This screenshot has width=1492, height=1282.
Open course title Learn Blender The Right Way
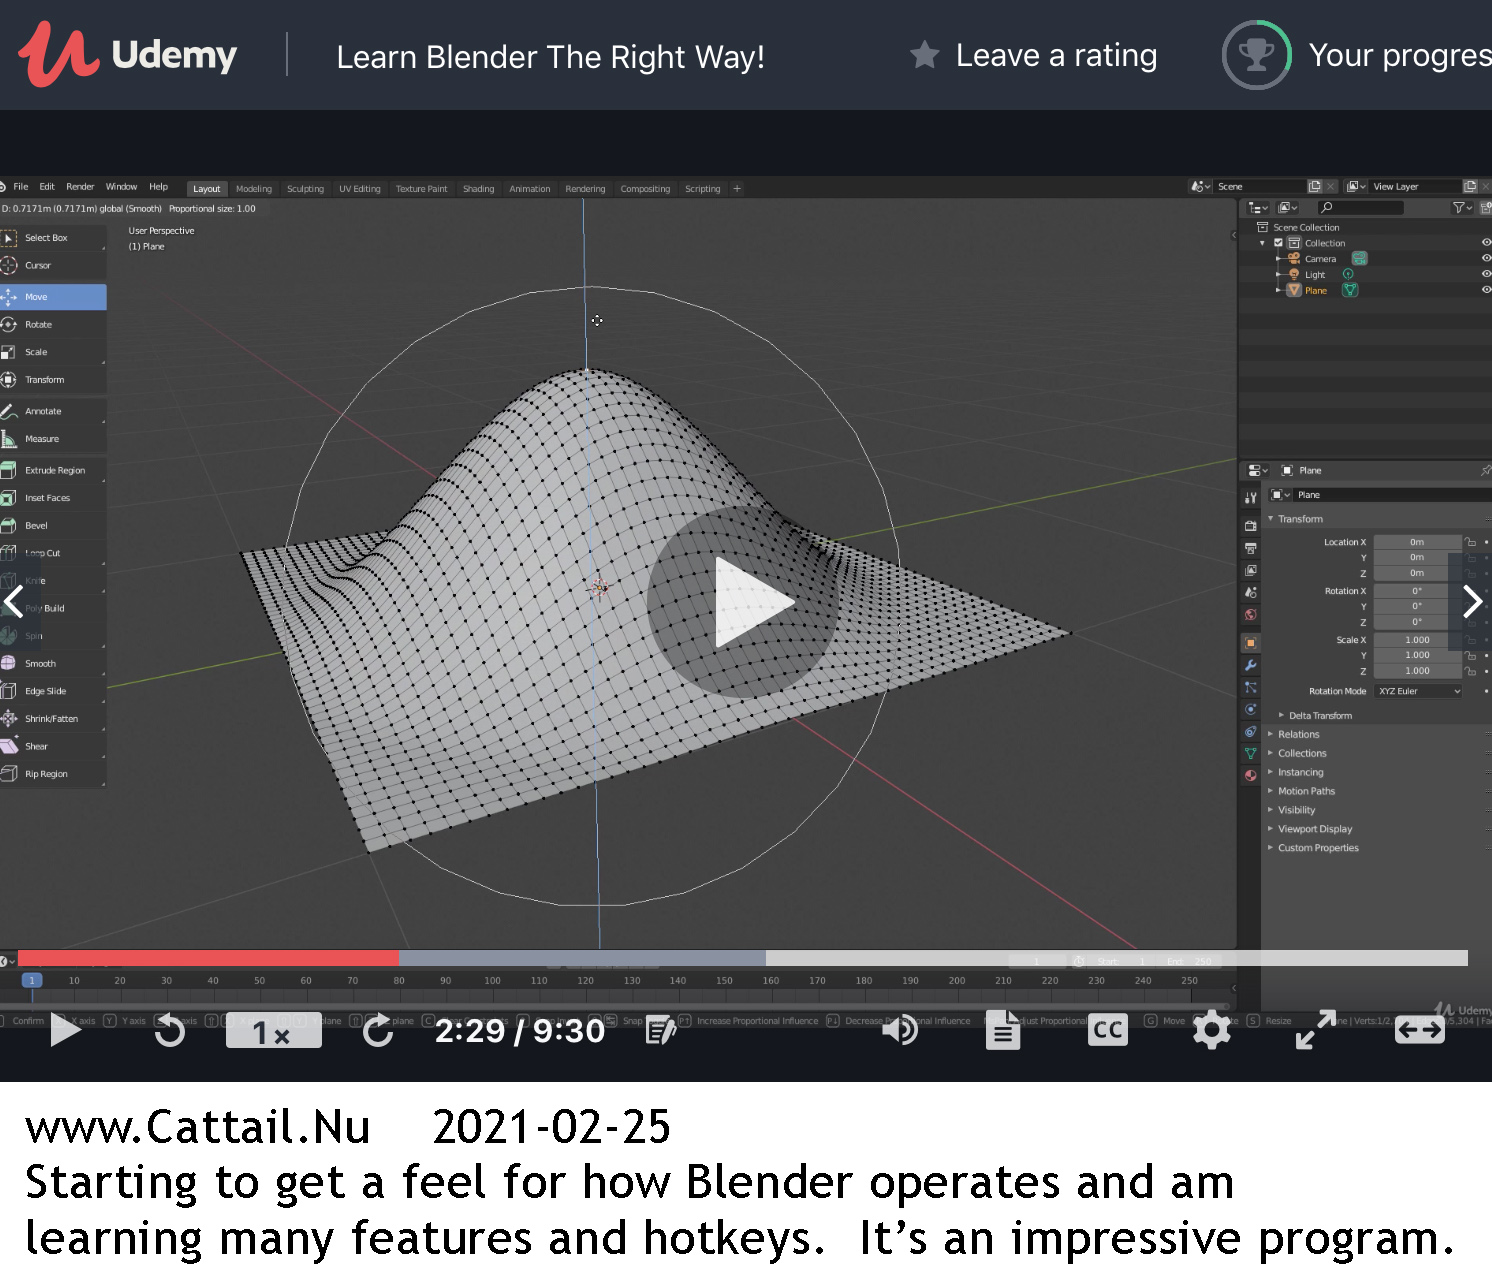point(550,57)
